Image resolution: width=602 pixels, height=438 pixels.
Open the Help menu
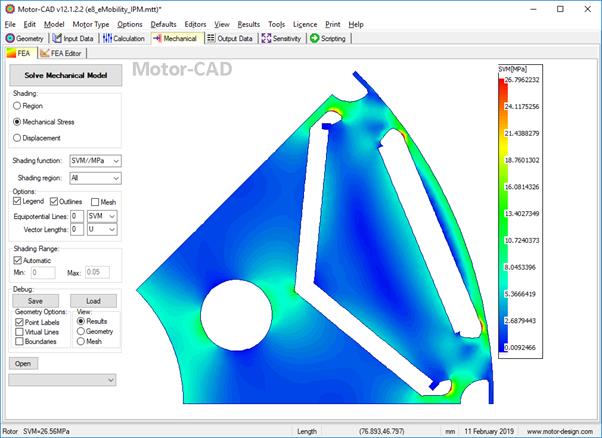click(x=356, y=24)
